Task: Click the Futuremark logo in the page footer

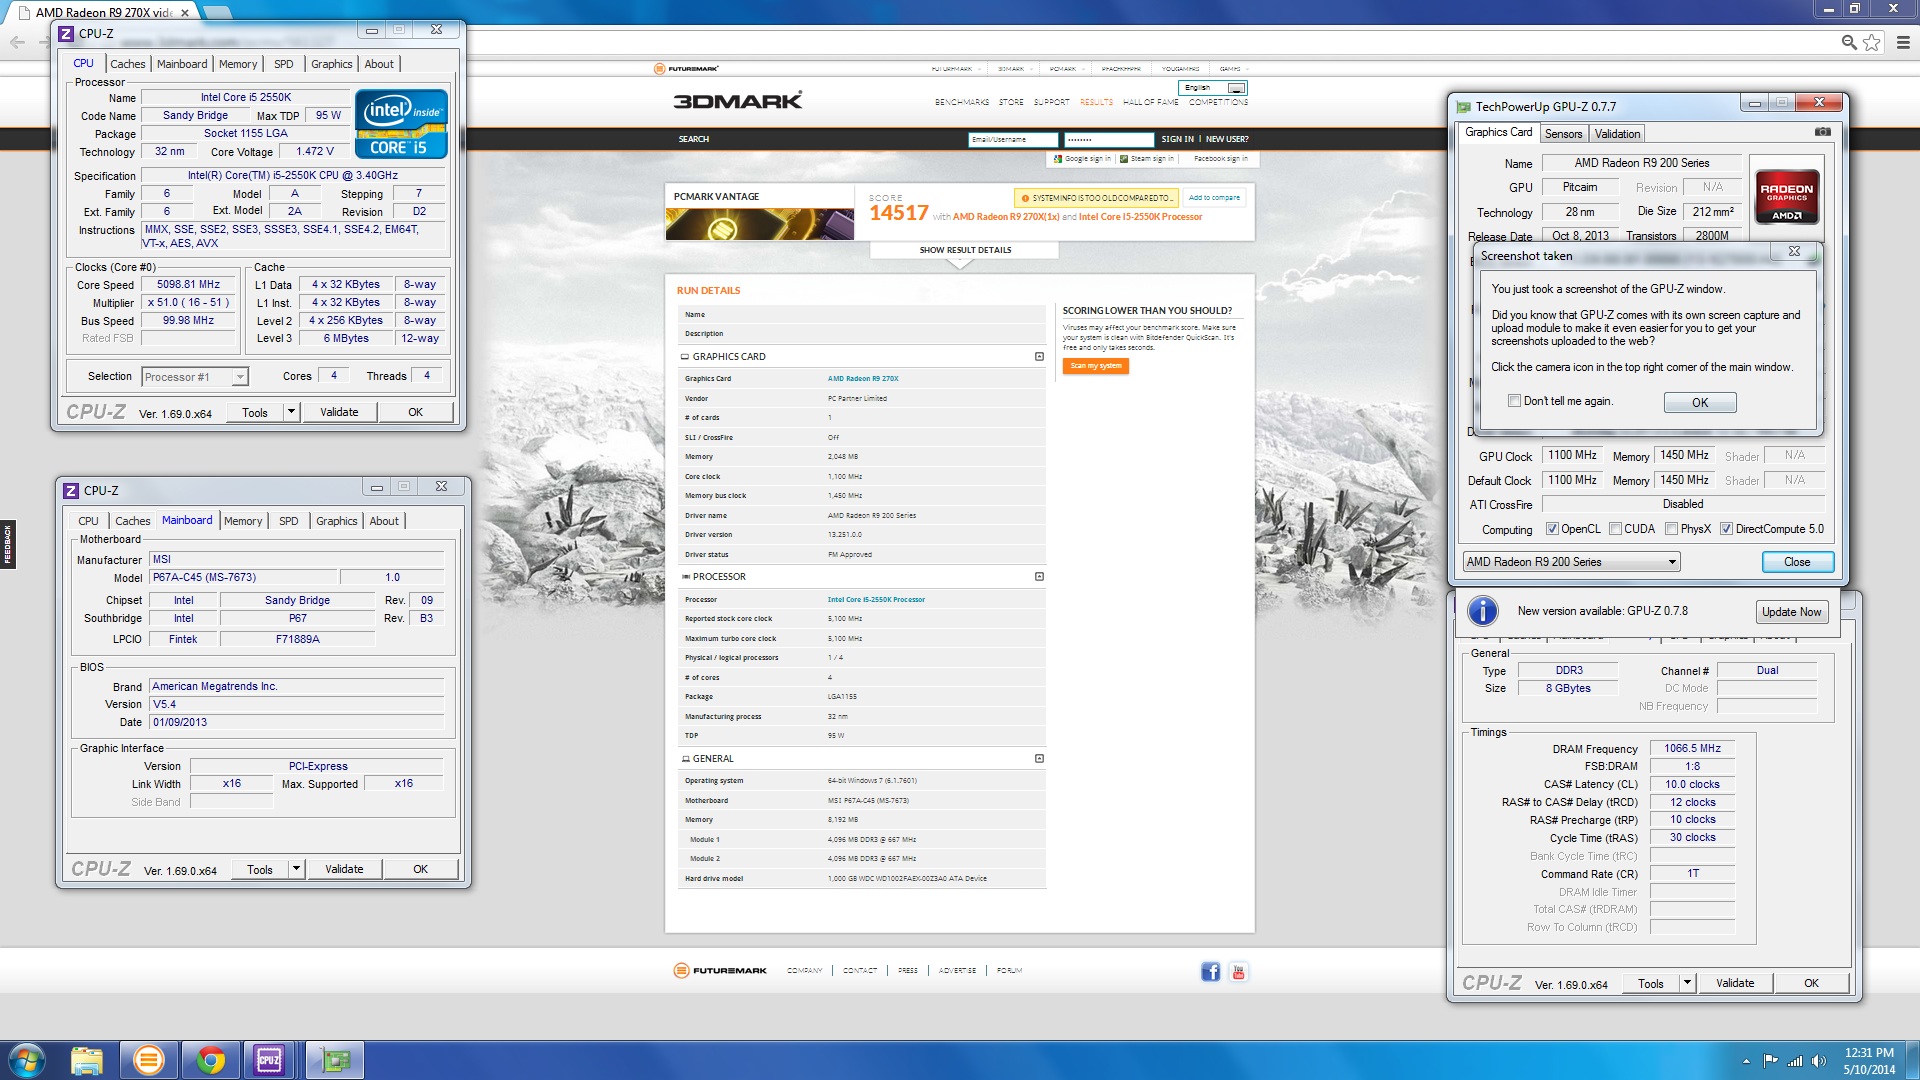Action: click(x=720, y=970)
